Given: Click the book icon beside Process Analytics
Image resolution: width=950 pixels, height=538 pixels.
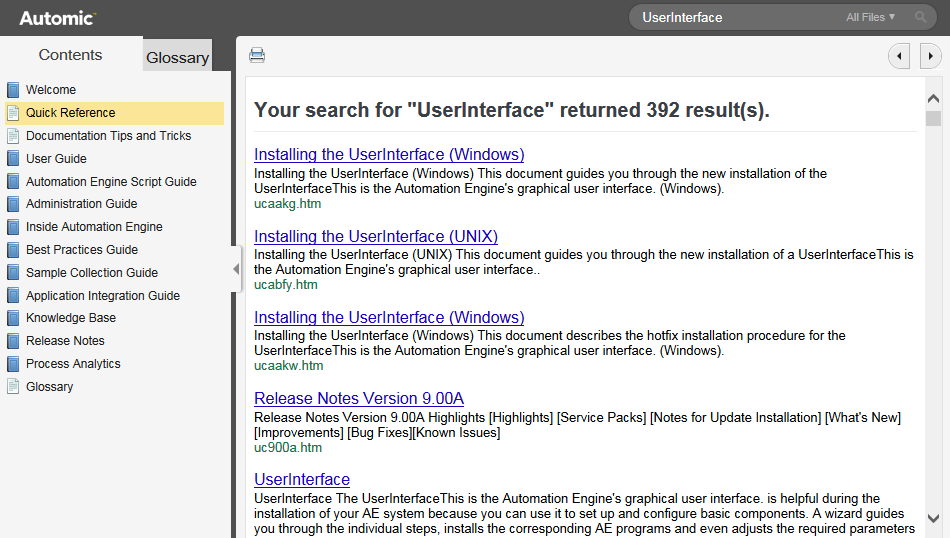Looking at the screenshot, I should (x=13, y=364).
